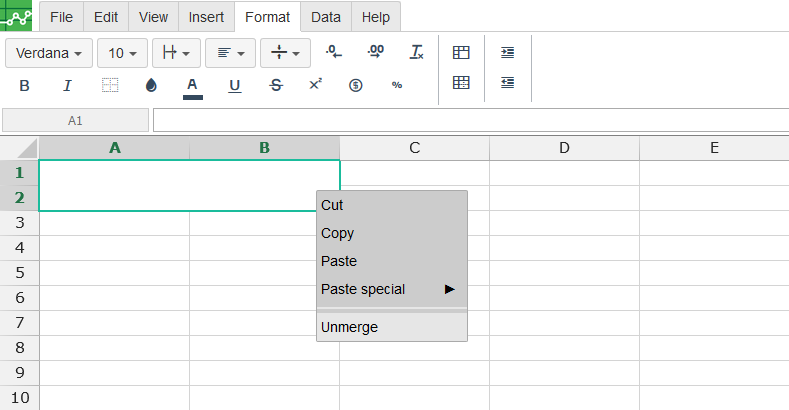The image size is (789, 410).
Task: Select Unmerge from the context menu
Action: coord(349,327)
